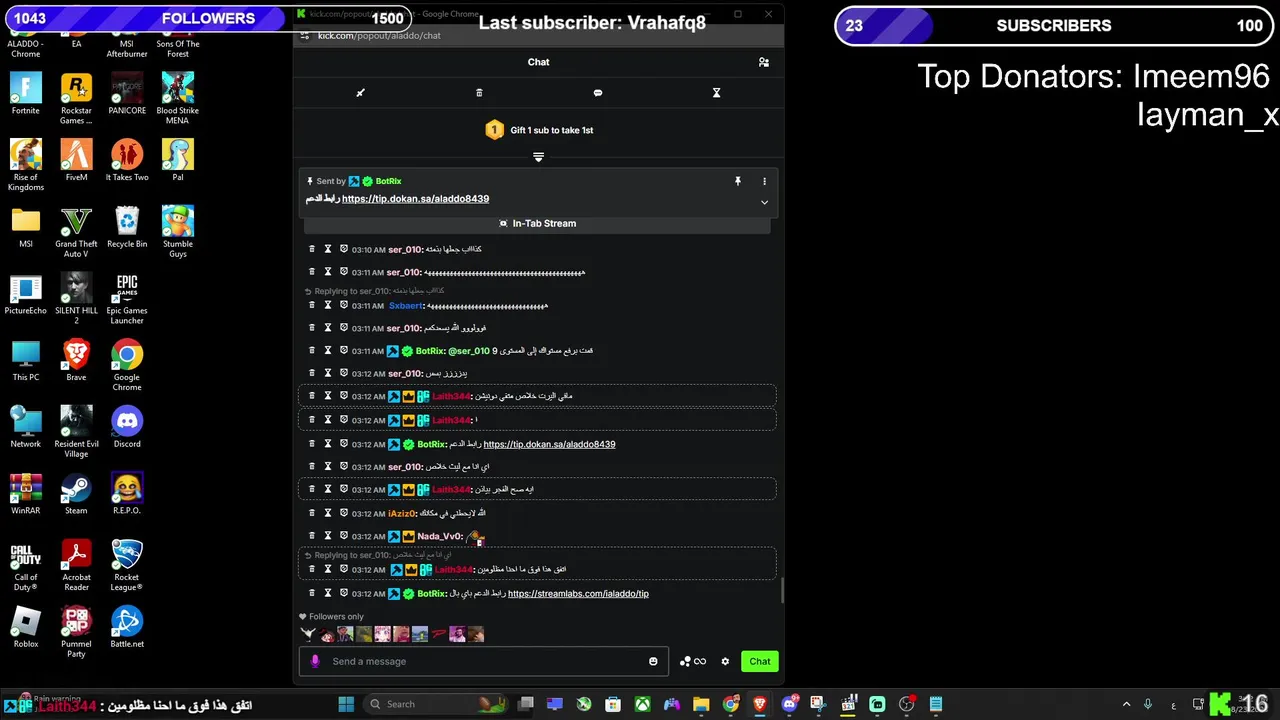Open the tip.dokan.sa link in pinned message

415,199
